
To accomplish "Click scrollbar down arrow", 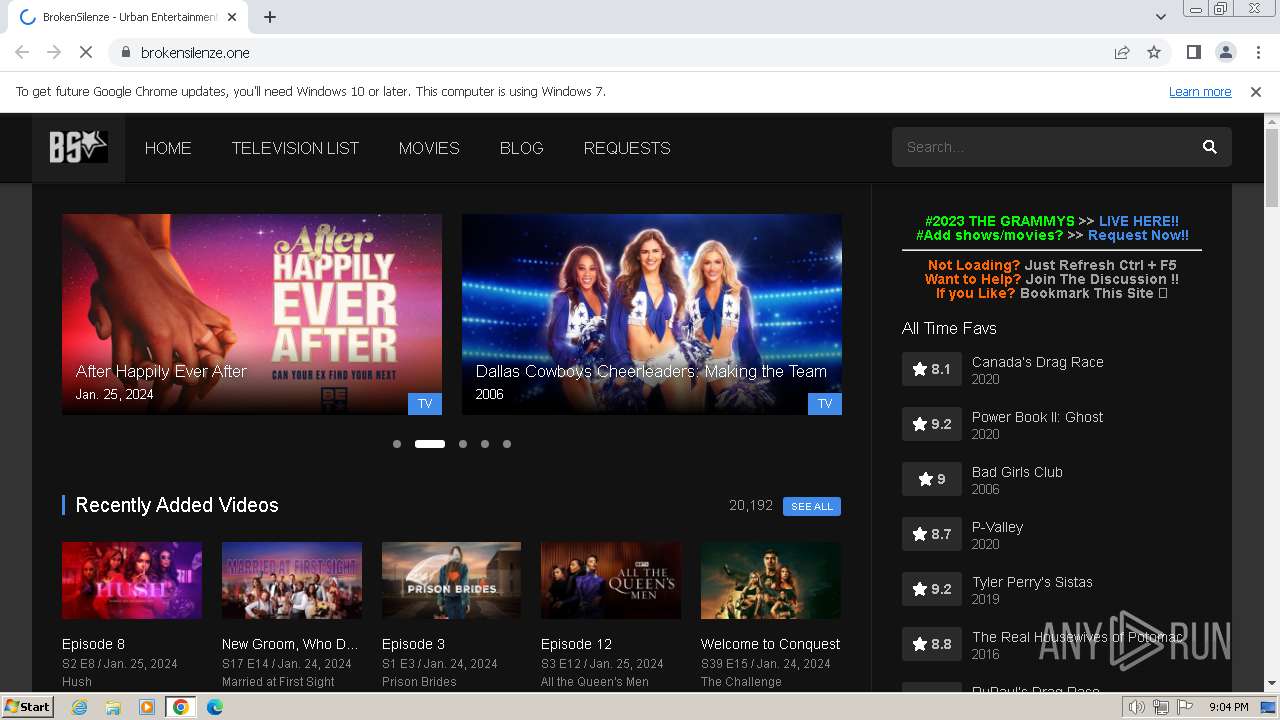I will click(x=1272, y=684).
